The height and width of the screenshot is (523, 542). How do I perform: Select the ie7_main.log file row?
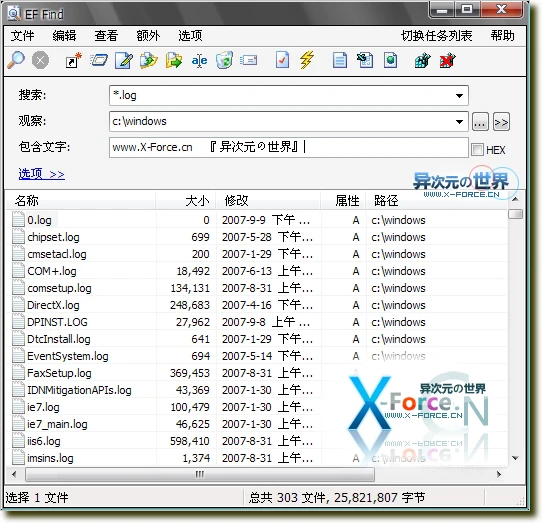257,424
